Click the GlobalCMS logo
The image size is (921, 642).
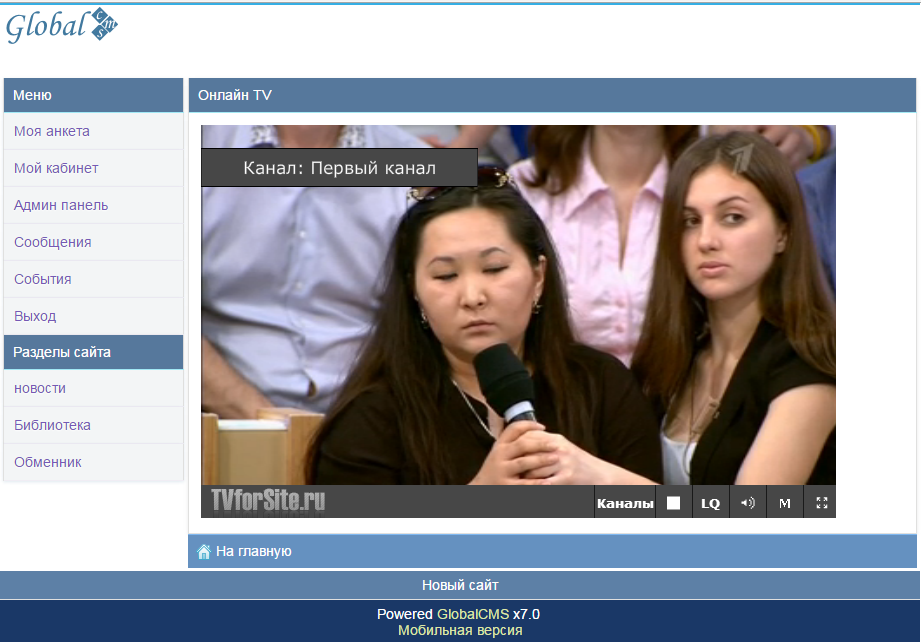(62, 26)
